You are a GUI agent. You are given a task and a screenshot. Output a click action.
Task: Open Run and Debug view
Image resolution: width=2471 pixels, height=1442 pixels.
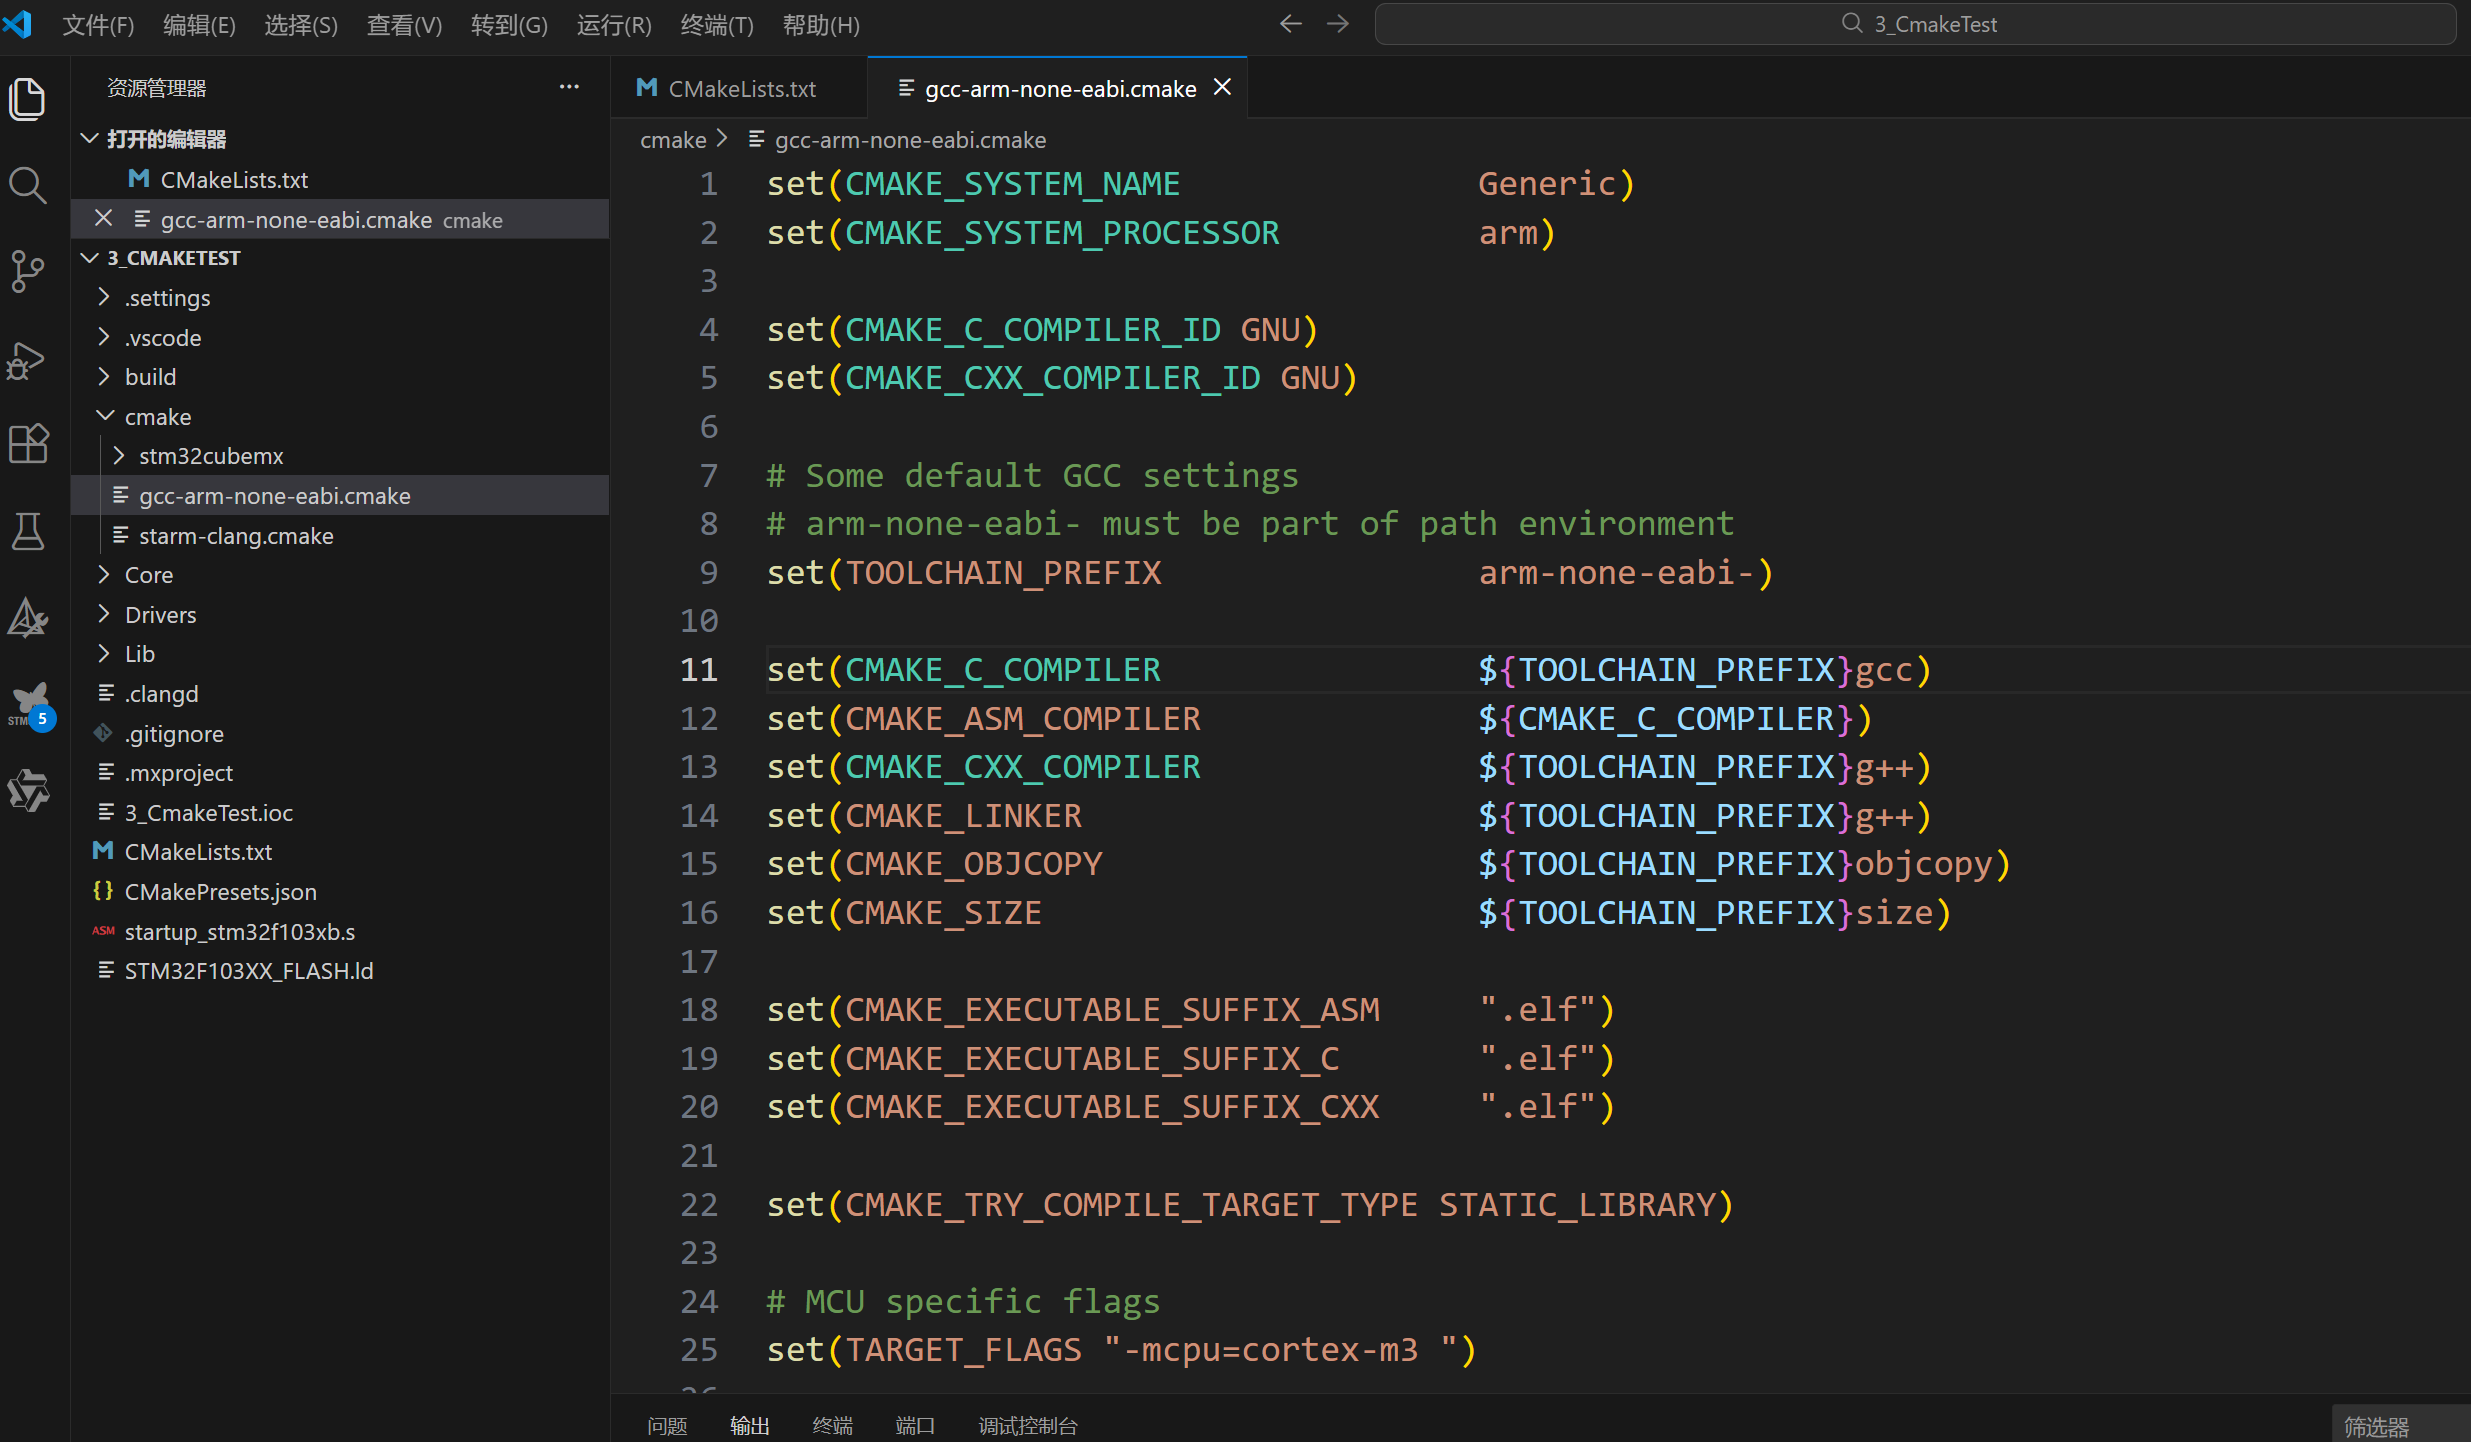(28, 360)
